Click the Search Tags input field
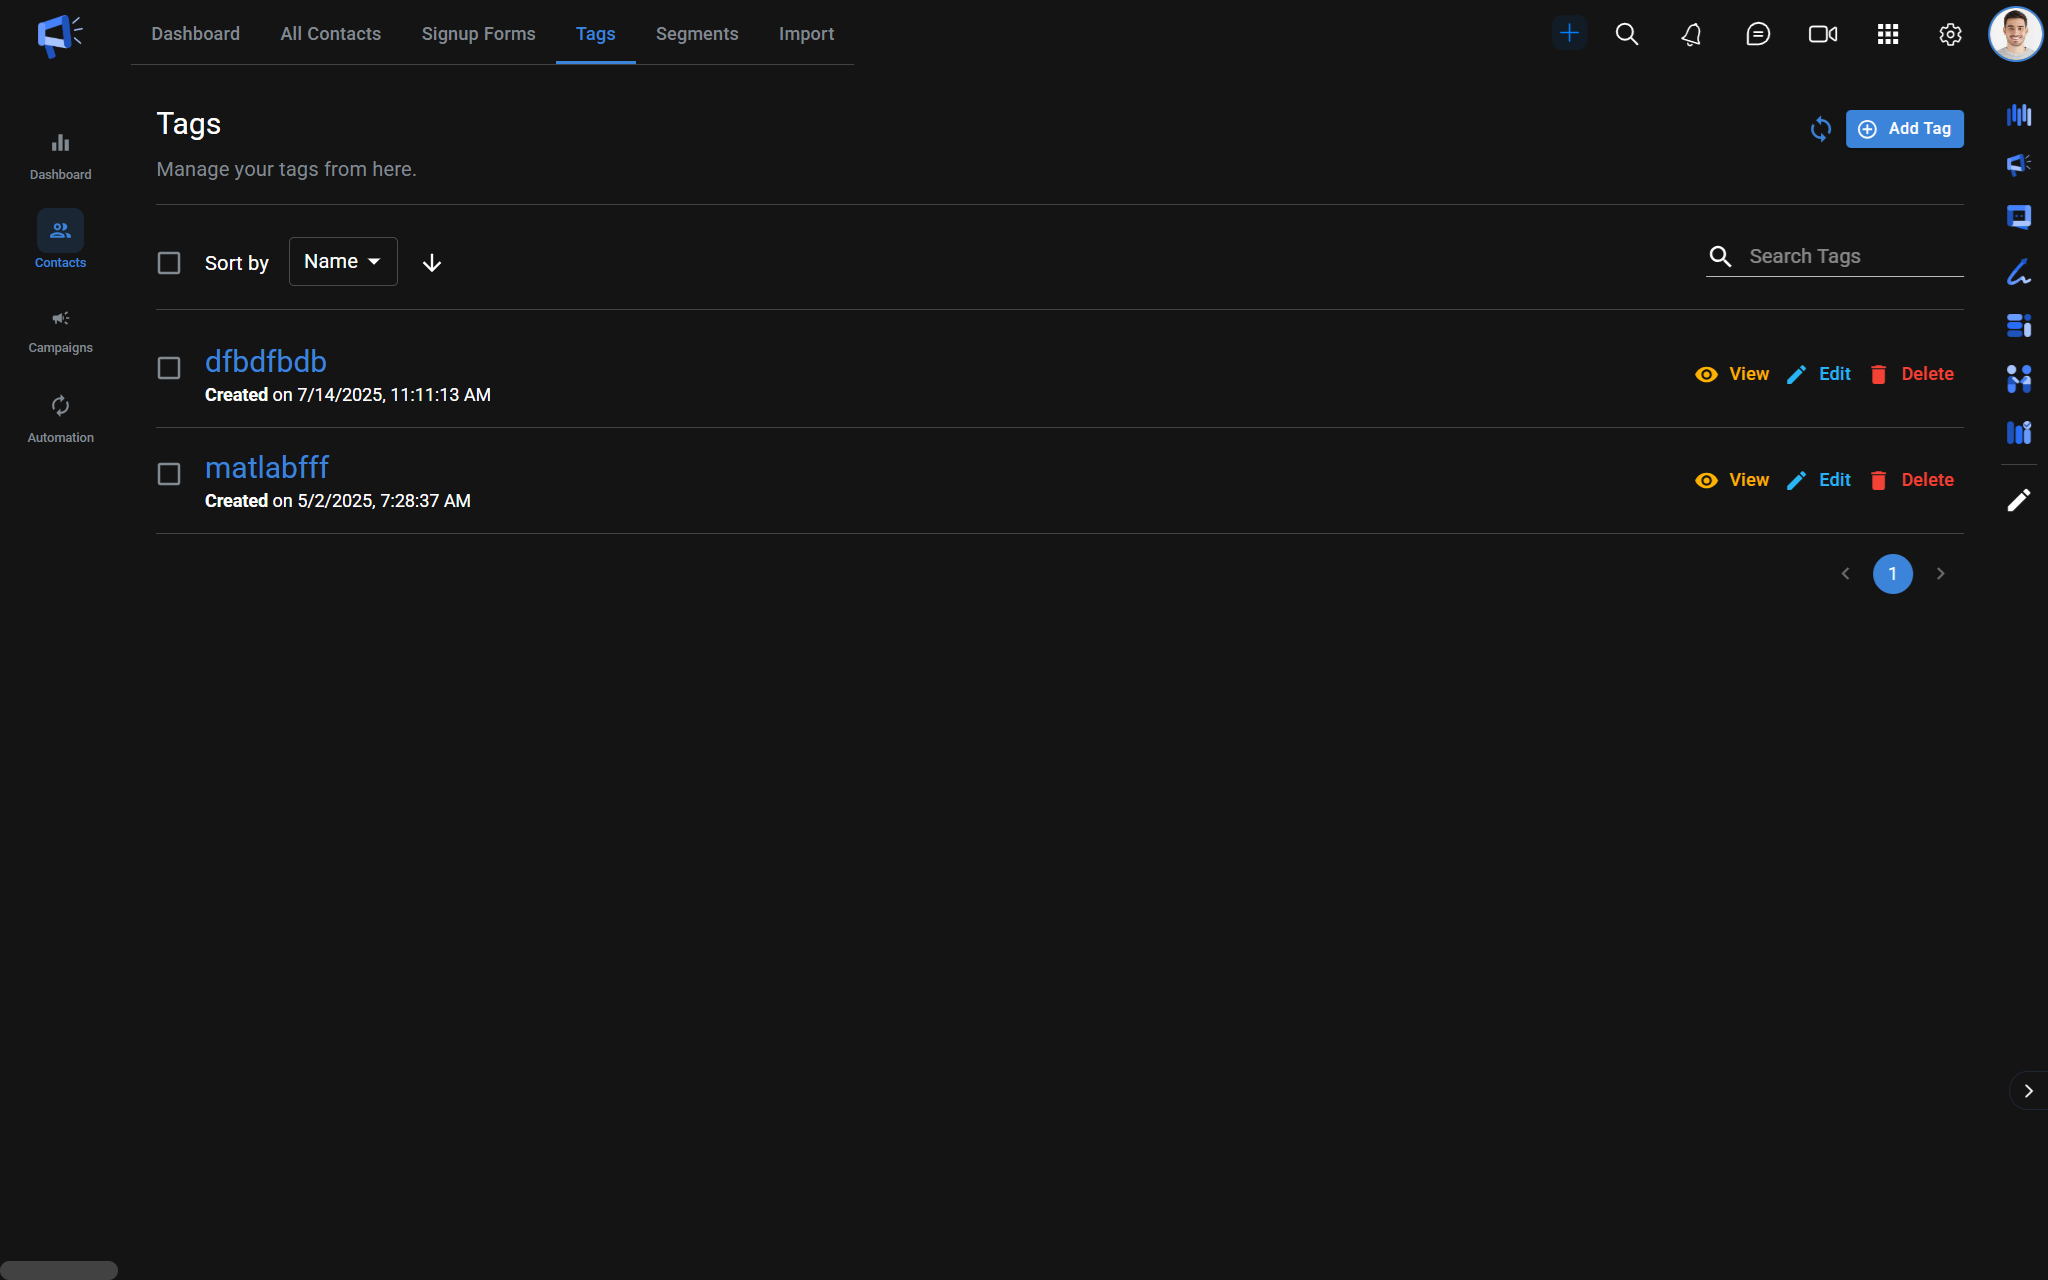The height and width of the screenshot is (1280, 2048). coord(1850,257)
